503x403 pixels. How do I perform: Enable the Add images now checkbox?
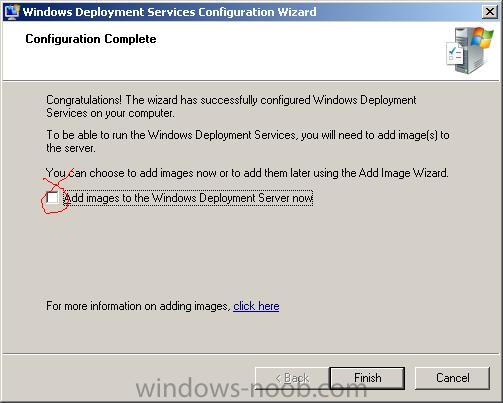click(52, 198)
